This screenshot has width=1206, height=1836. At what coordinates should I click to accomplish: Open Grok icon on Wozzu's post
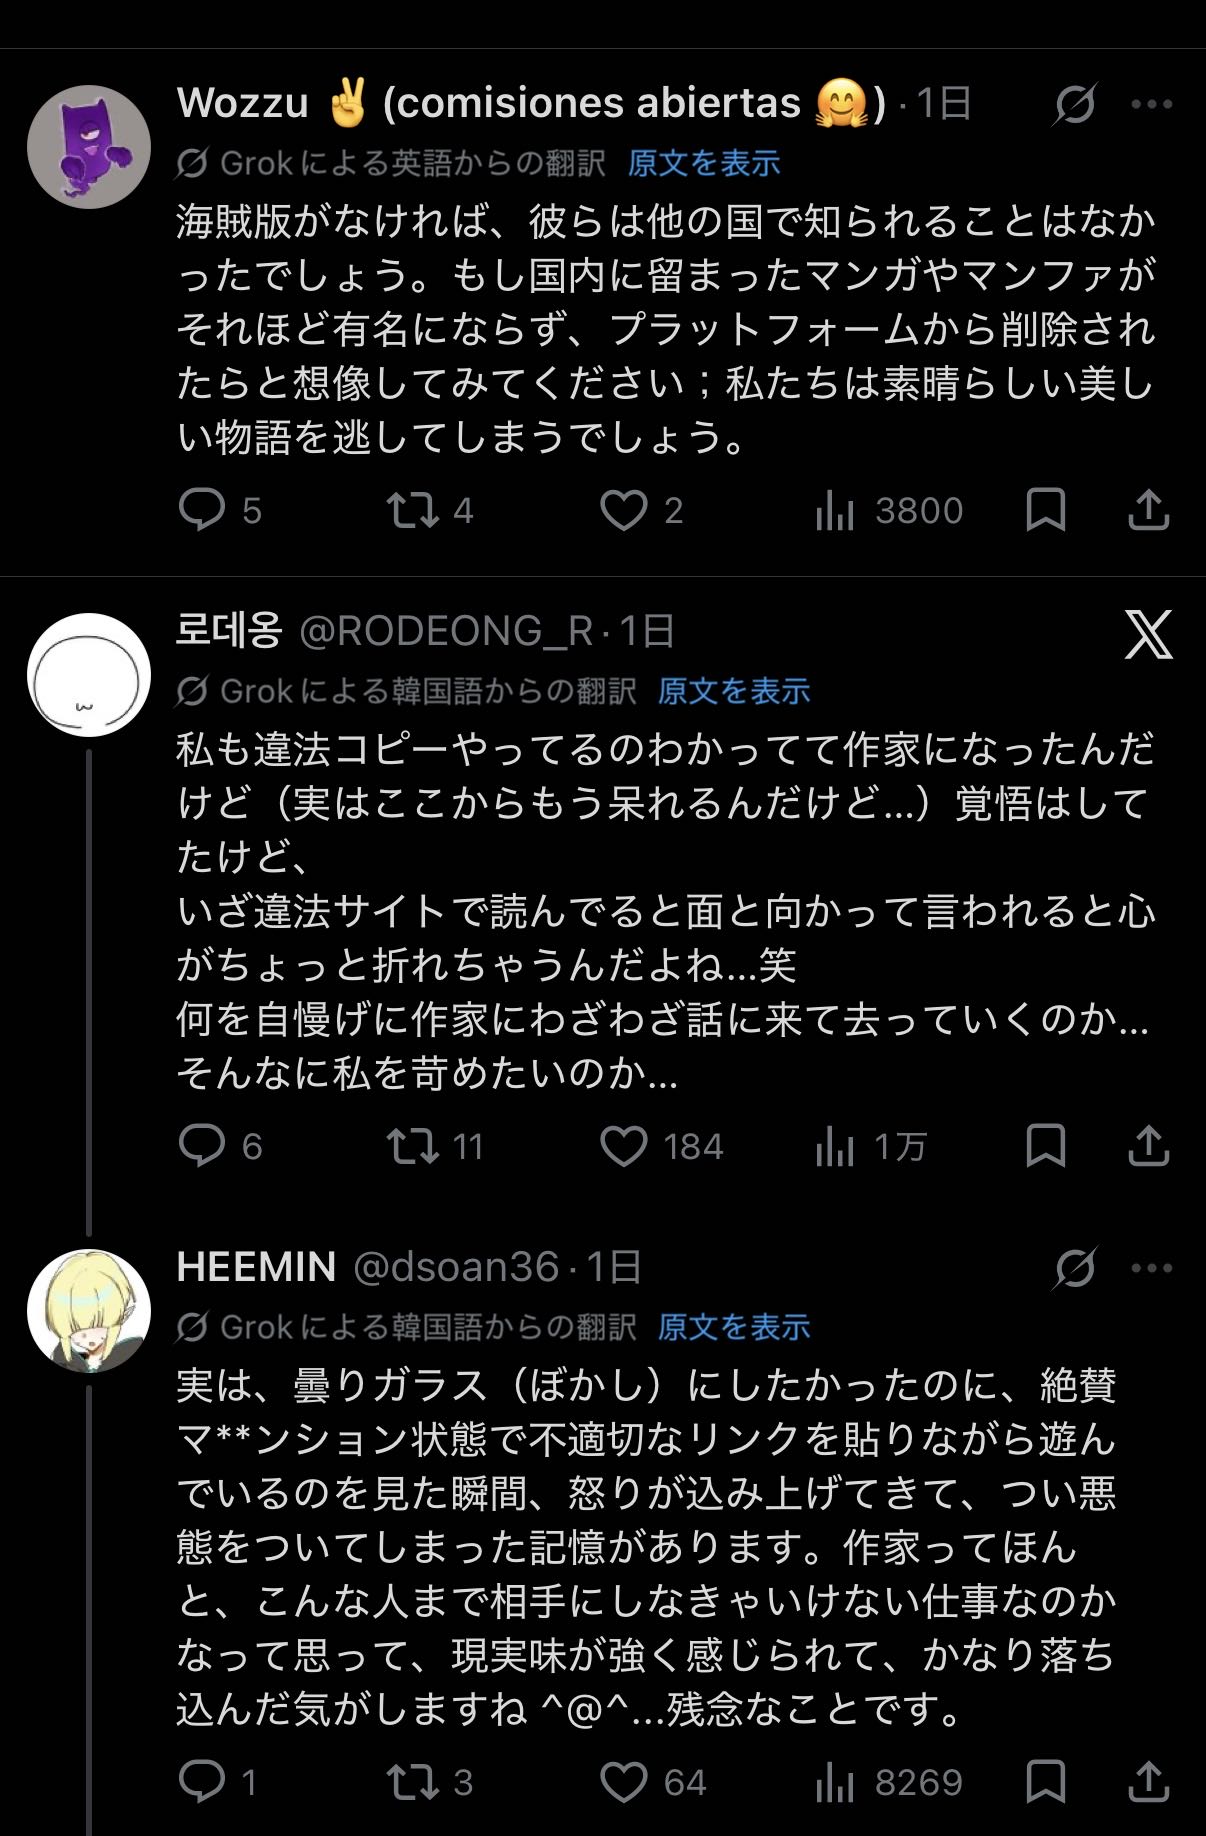(1074, 104)
